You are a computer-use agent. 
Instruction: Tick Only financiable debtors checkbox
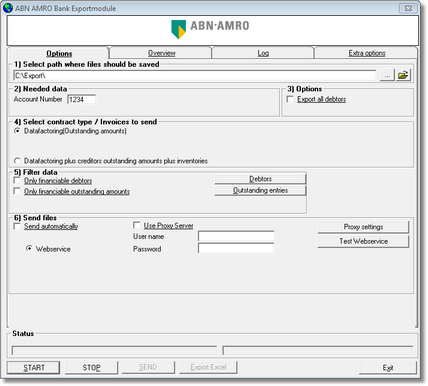(x=17, y=181)
